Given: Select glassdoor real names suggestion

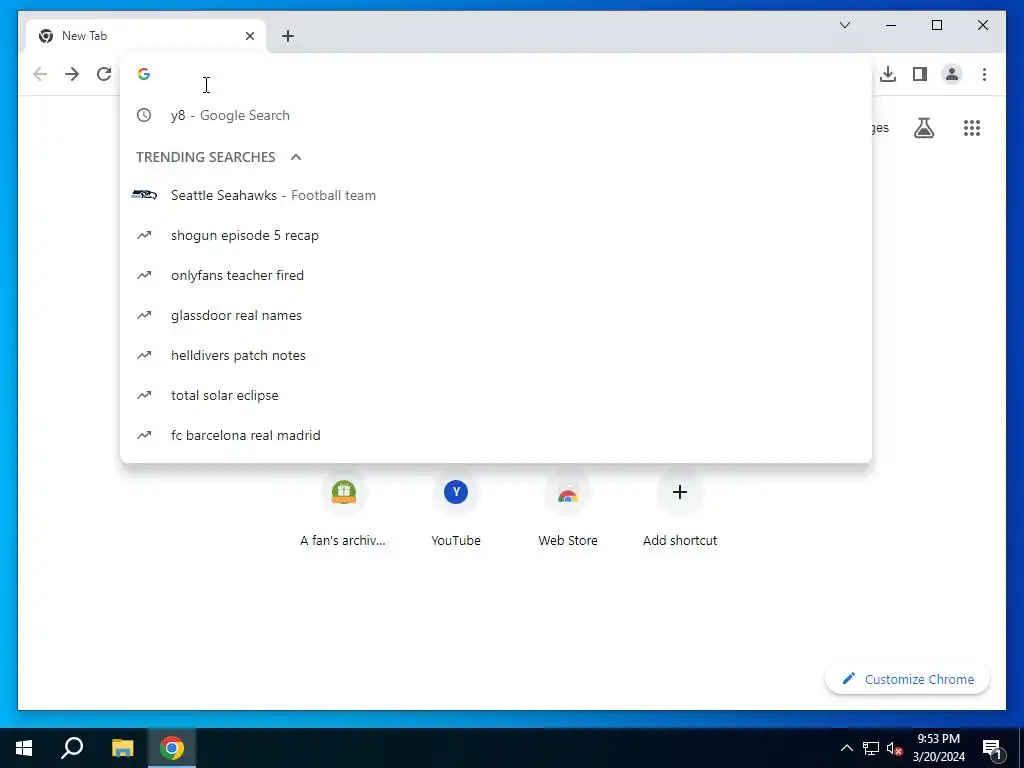Looking at the screenshot, I should (496, 315).
